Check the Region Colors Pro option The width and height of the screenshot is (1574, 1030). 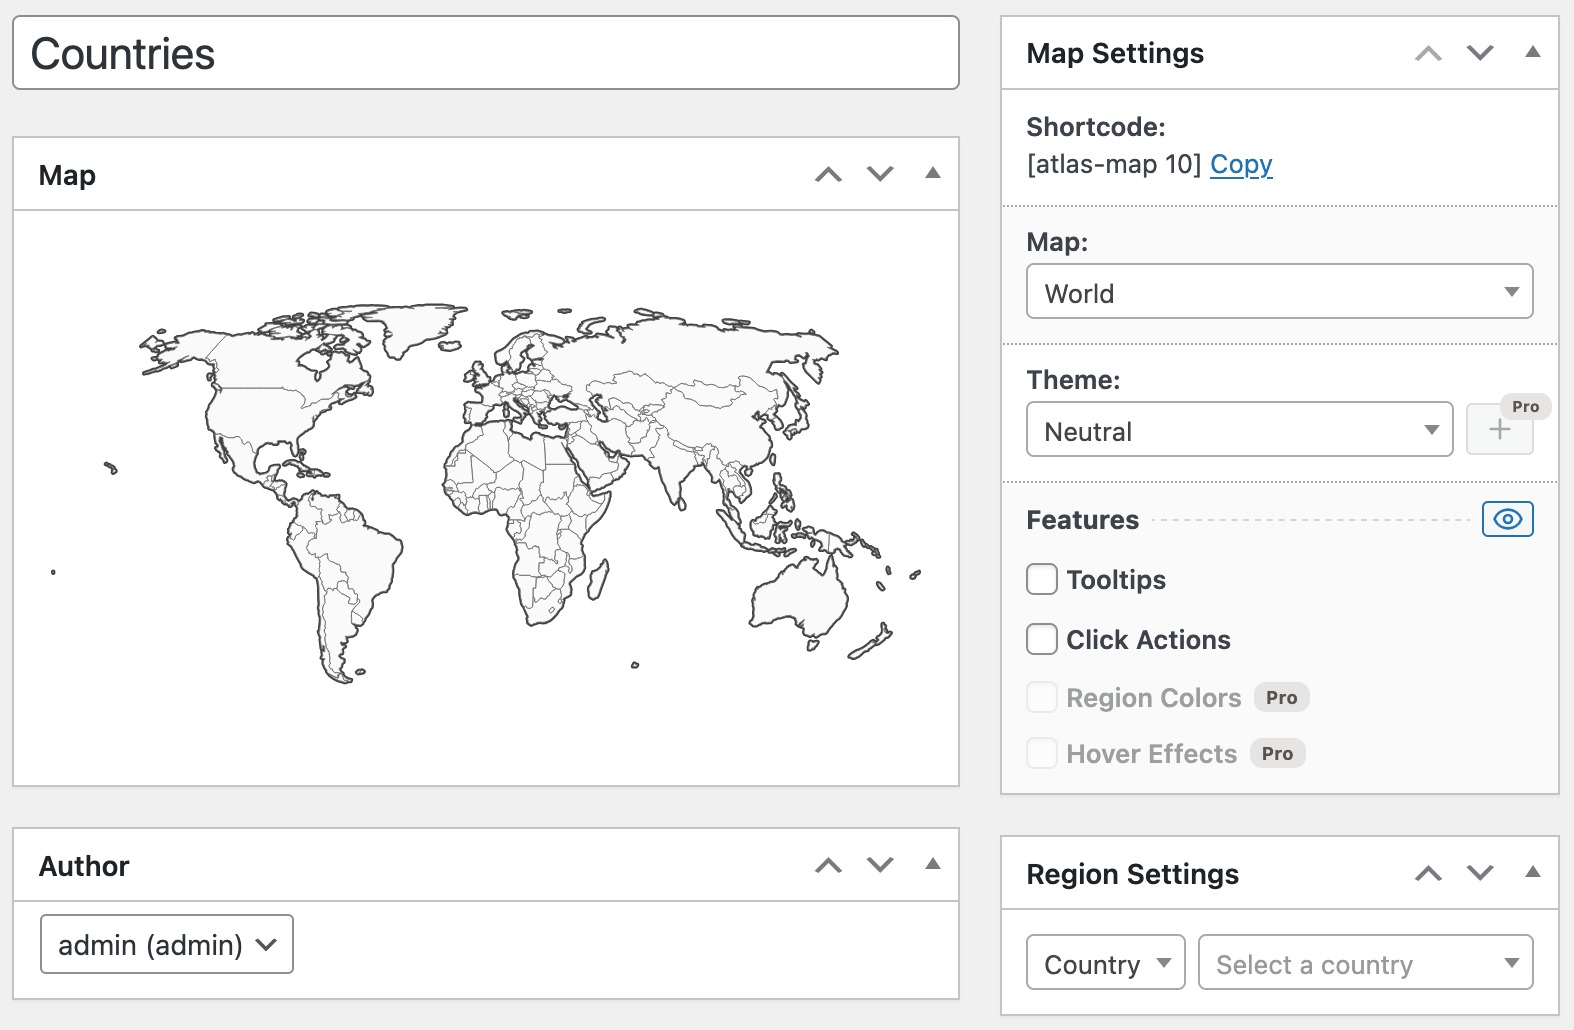point(1042,697)
